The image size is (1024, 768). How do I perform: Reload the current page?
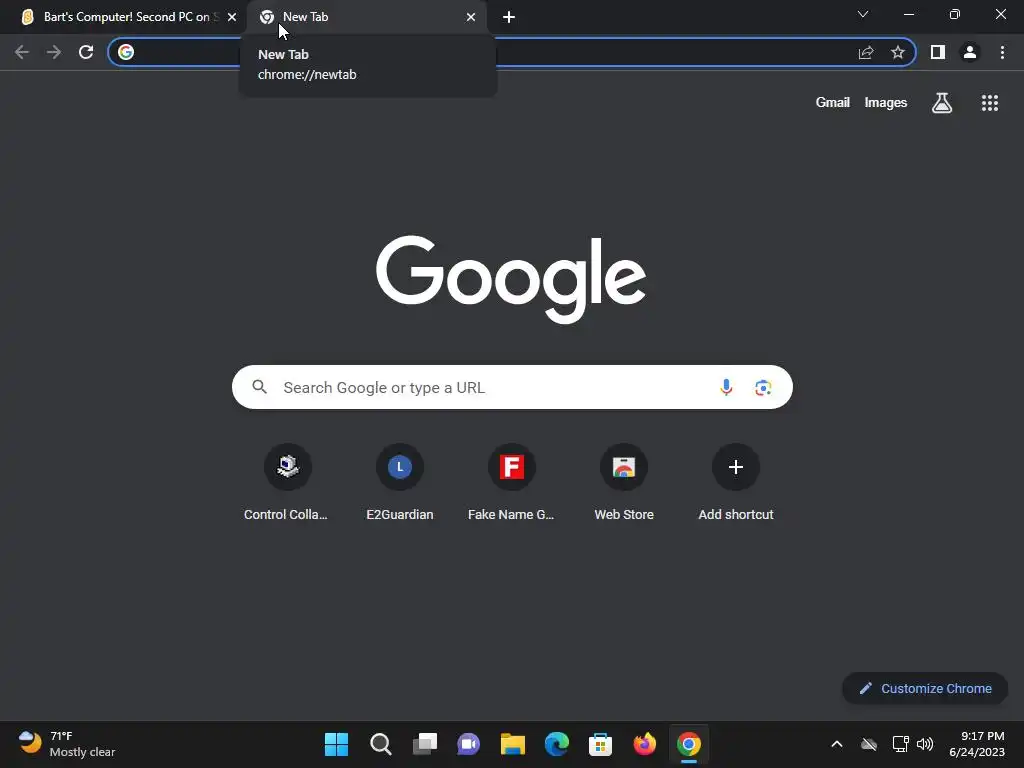pos(86,52)
